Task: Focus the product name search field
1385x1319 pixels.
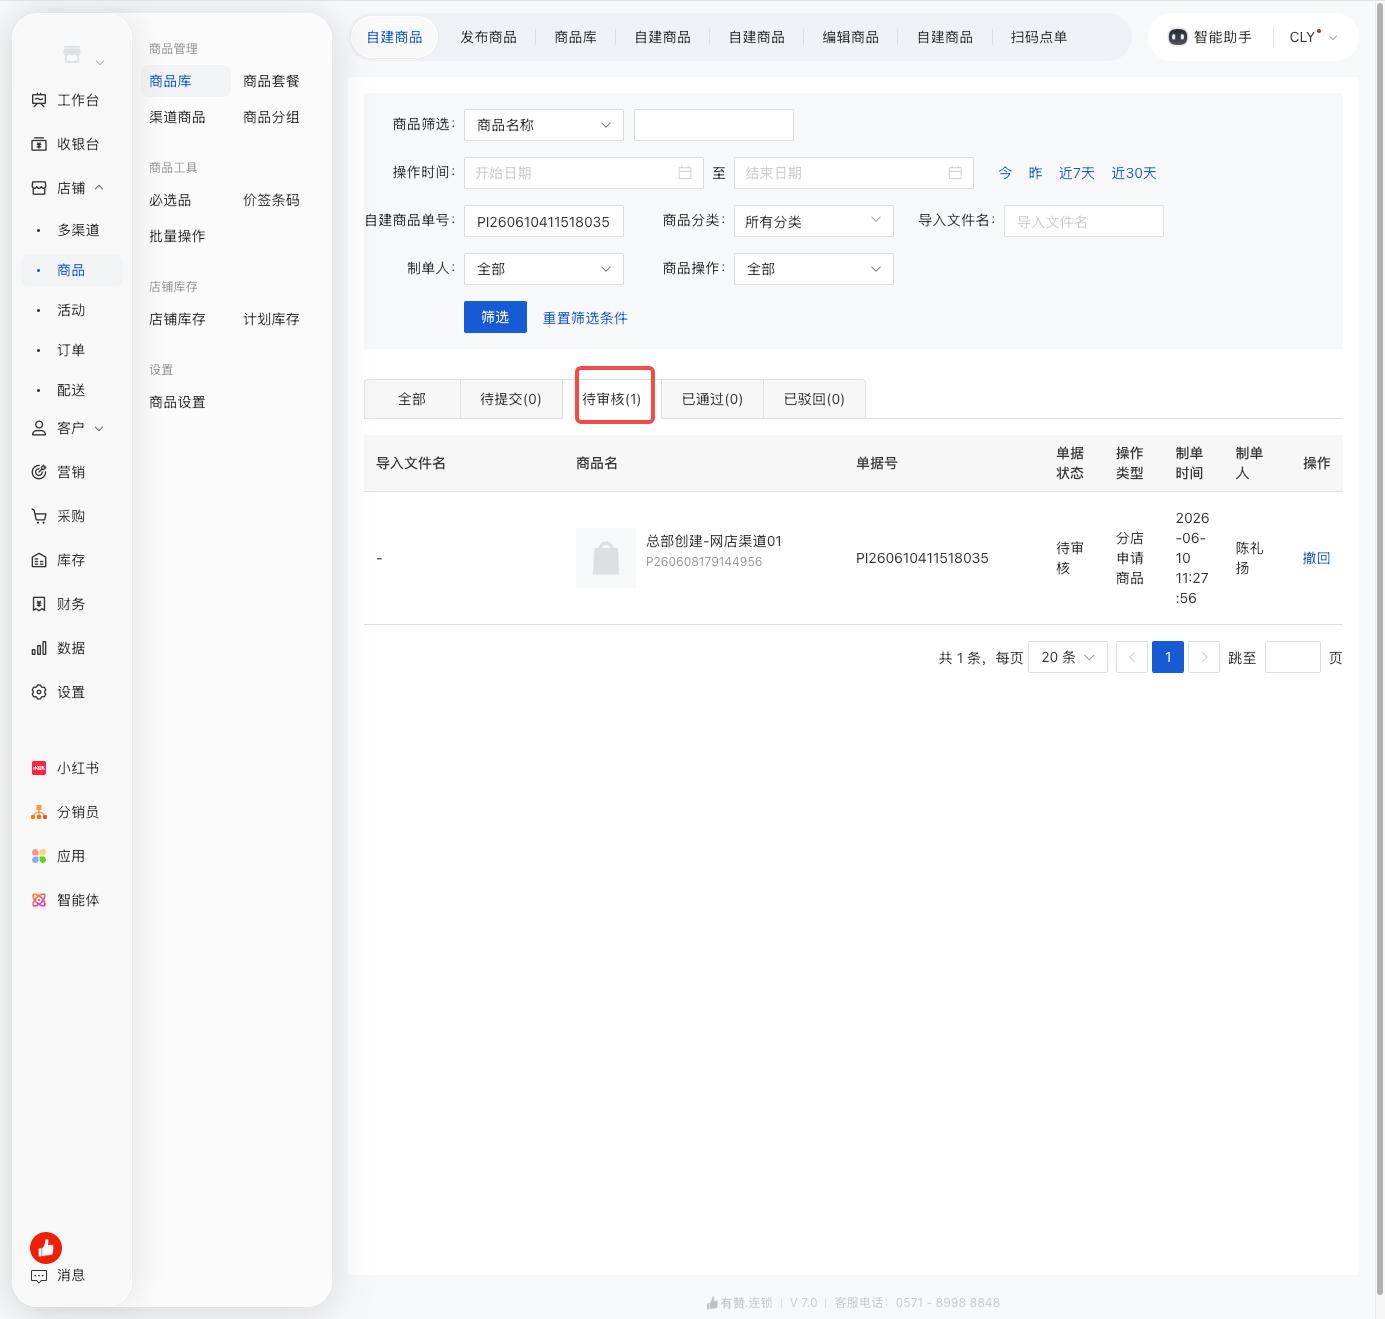Action: coord(714,125)
